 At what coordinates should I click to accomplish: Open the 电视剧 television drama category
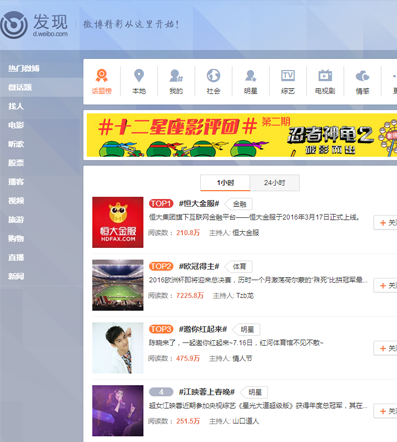[325, 82]
